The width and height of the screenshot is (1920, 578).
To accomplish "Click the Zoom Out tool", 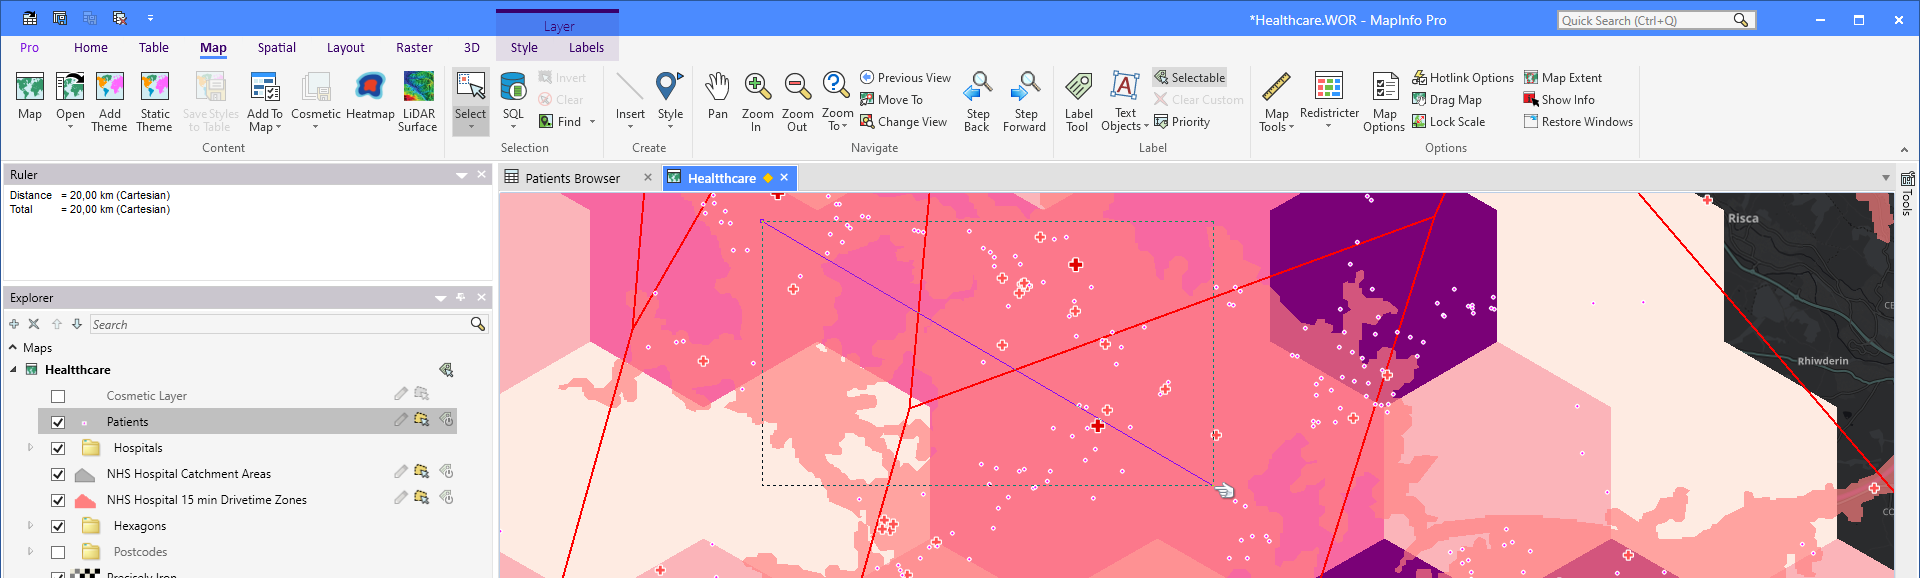I will pyautogui.click(x=797, y=87).
